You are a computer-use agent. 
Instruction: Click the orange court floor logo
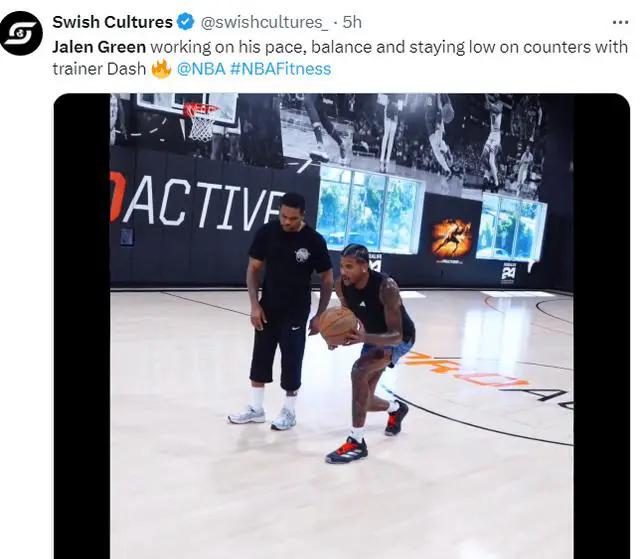[x=463, y=370]
